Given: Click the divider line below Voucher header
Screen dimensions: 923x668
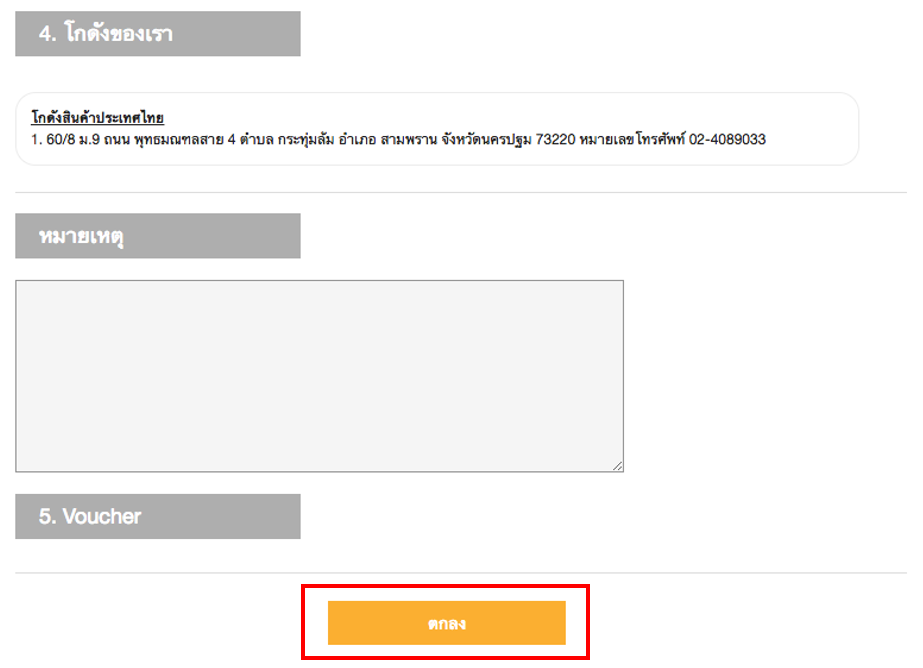Looking at the screenshot, I should [x=461, y=573].
